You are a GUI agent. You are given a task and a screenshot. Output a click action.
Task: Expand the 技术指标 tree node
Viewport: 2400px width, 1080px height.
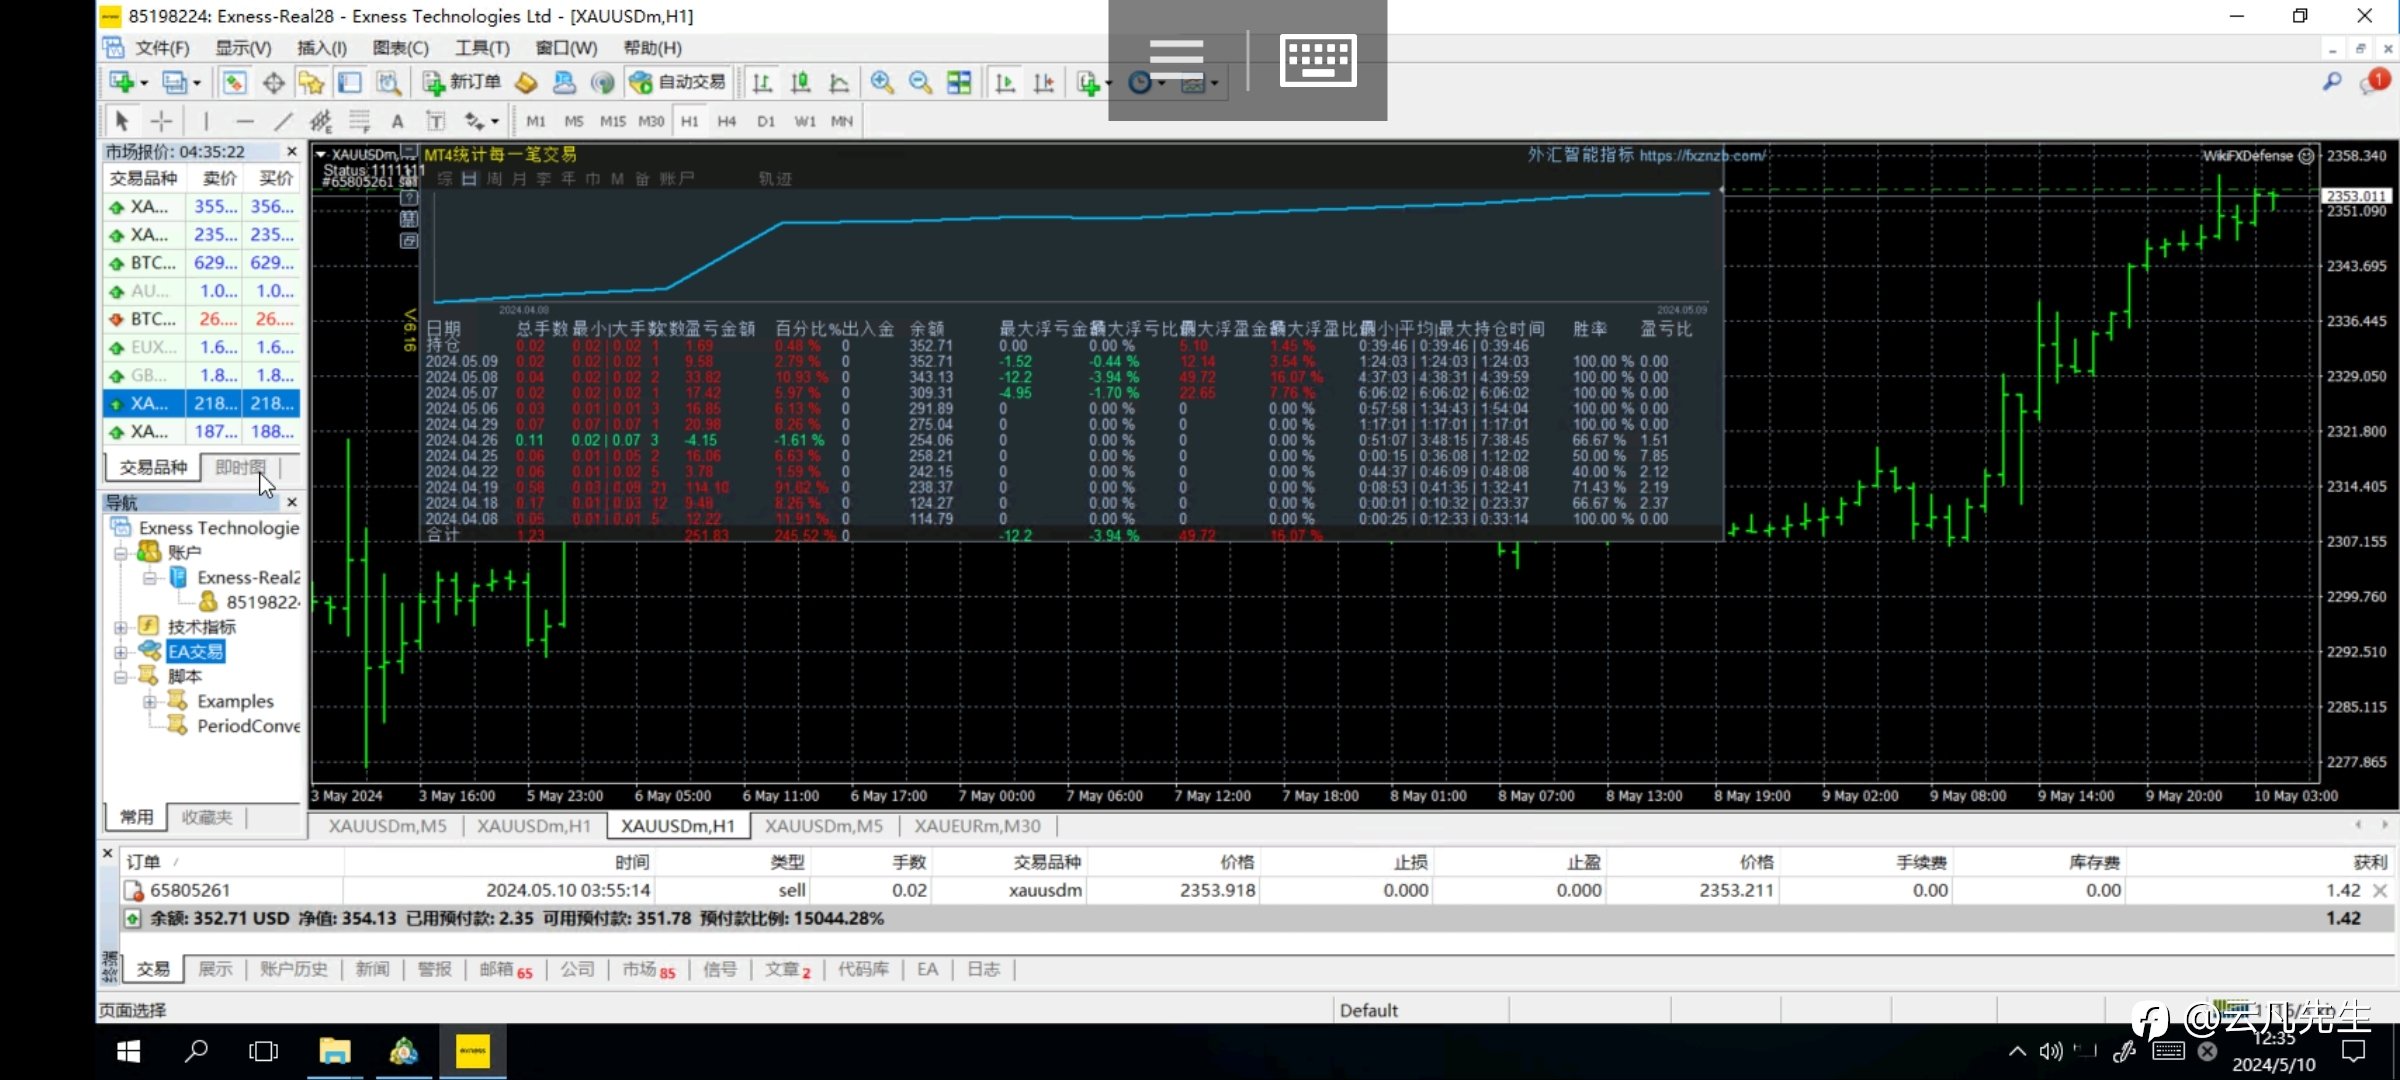[120, 627]
